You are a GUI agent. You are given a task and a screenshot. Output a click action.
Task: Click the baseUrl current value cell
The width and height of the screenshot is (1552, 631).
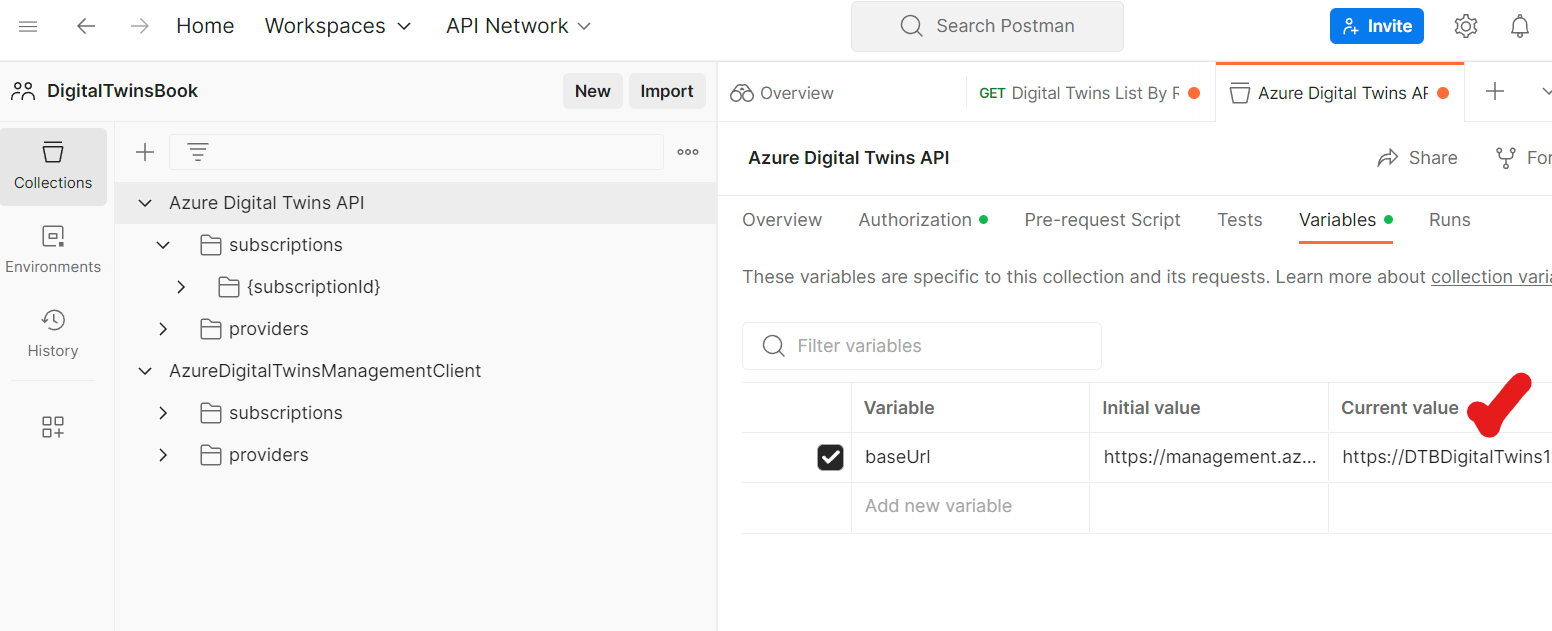coord(1440,458)
